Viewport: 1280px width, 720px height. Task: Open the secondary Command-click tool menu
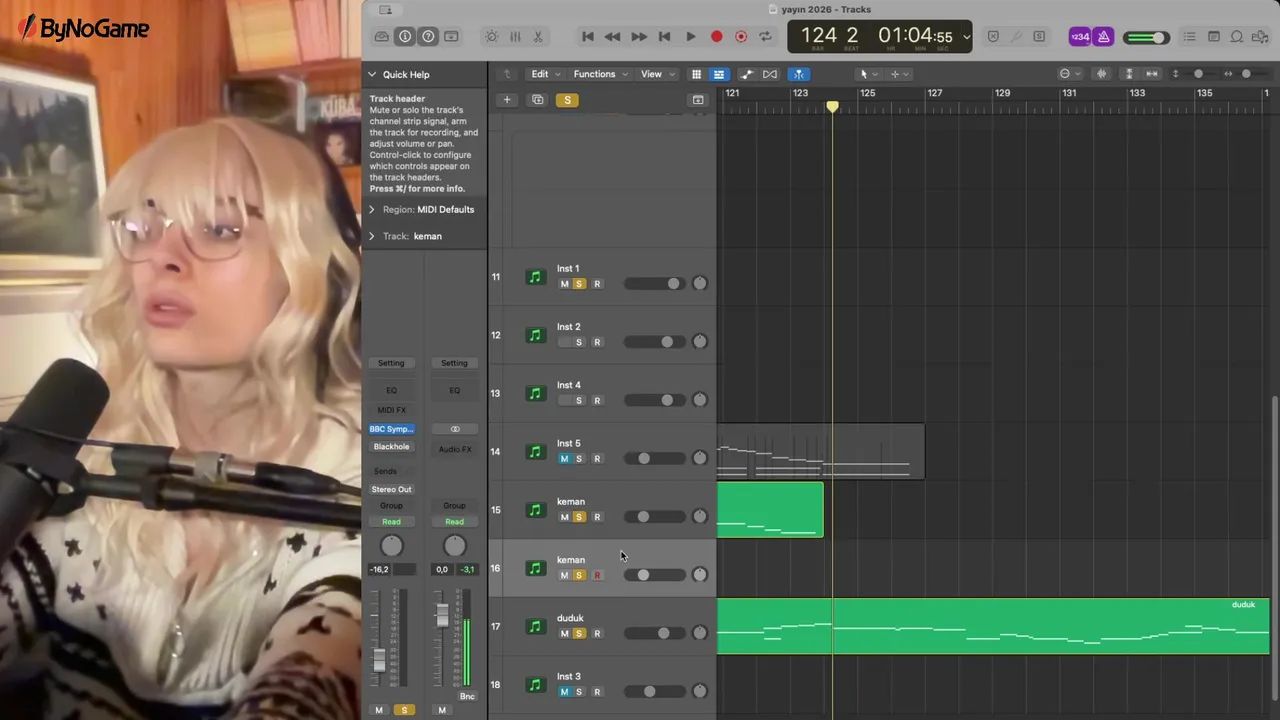coord(897,74)
